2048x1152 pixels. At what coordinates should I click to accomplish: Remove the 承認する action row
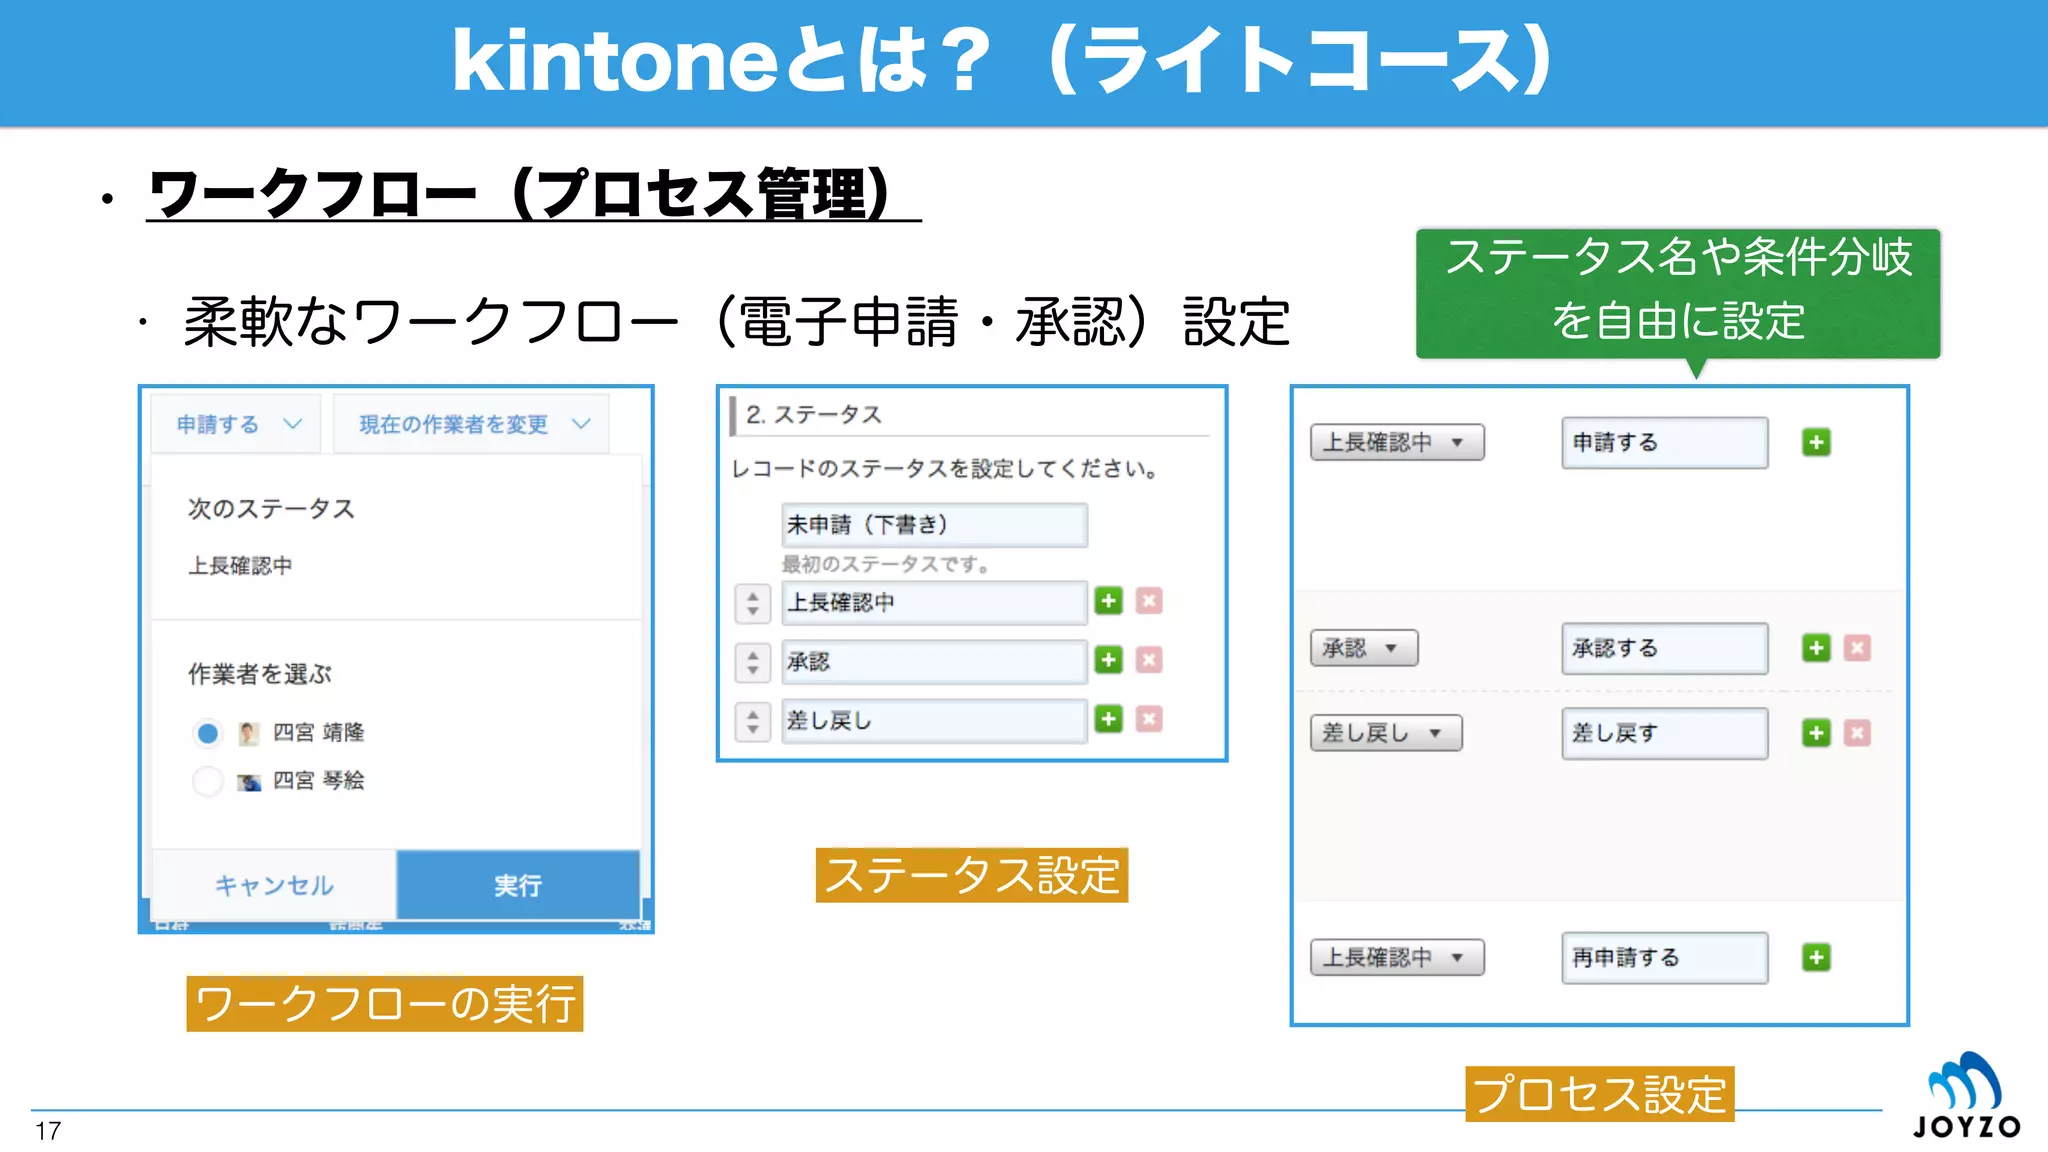(1857, 648)
